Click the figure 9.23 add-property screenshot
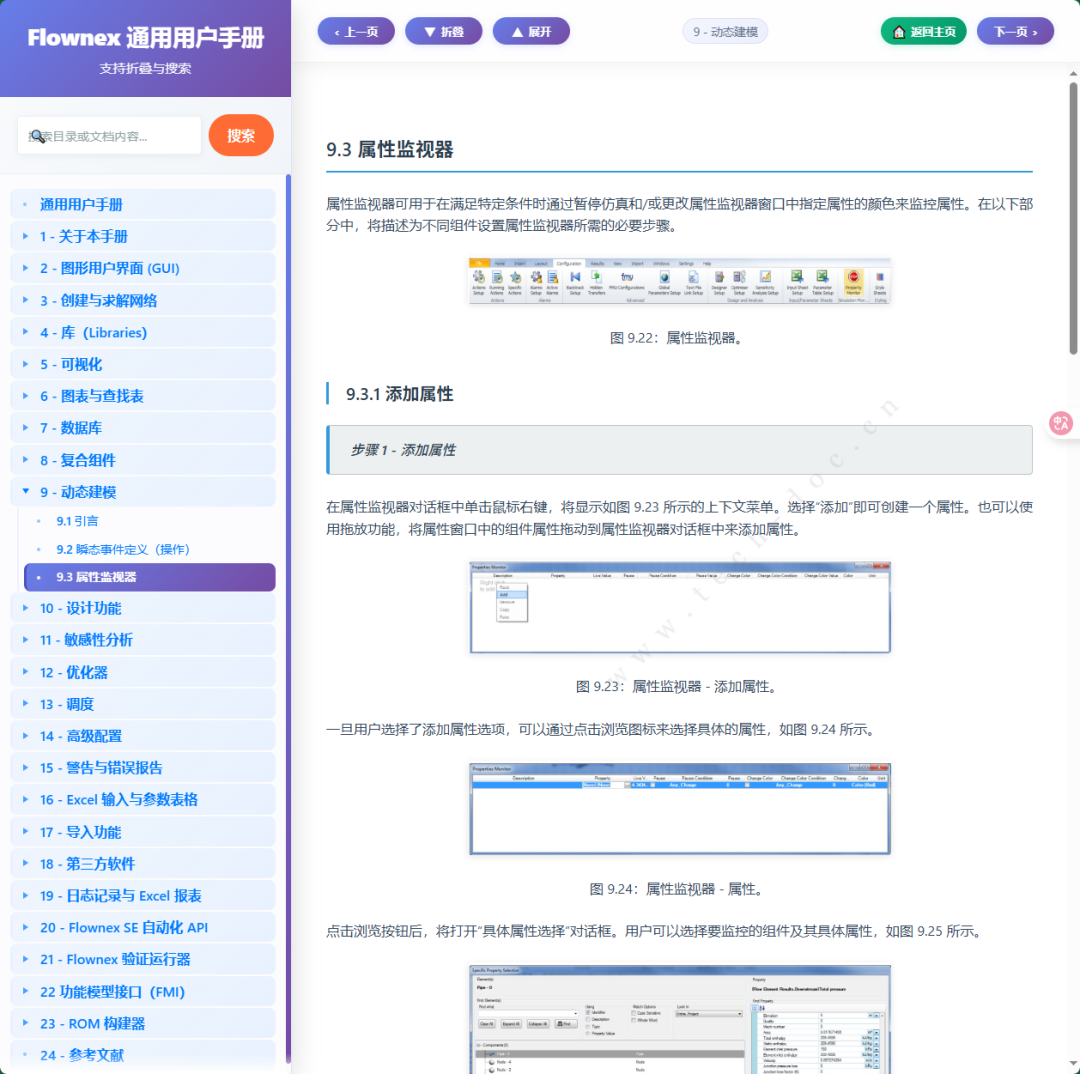Viewport: 1080px width, 1074px height. tap(680, 608)
